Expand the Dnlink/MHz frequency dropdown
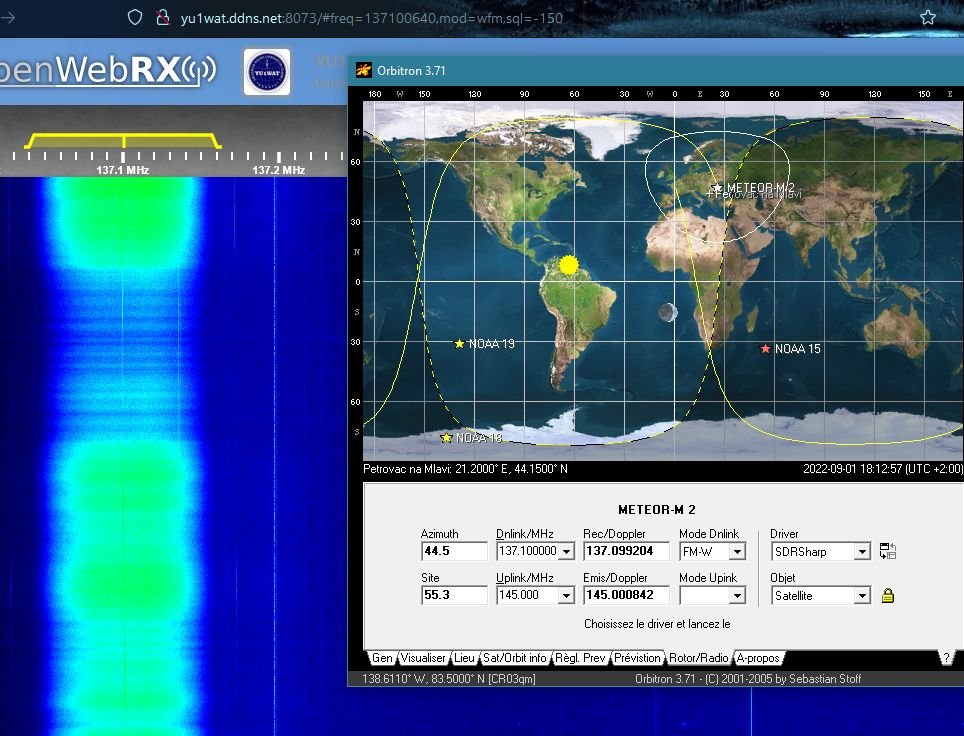 566,552
